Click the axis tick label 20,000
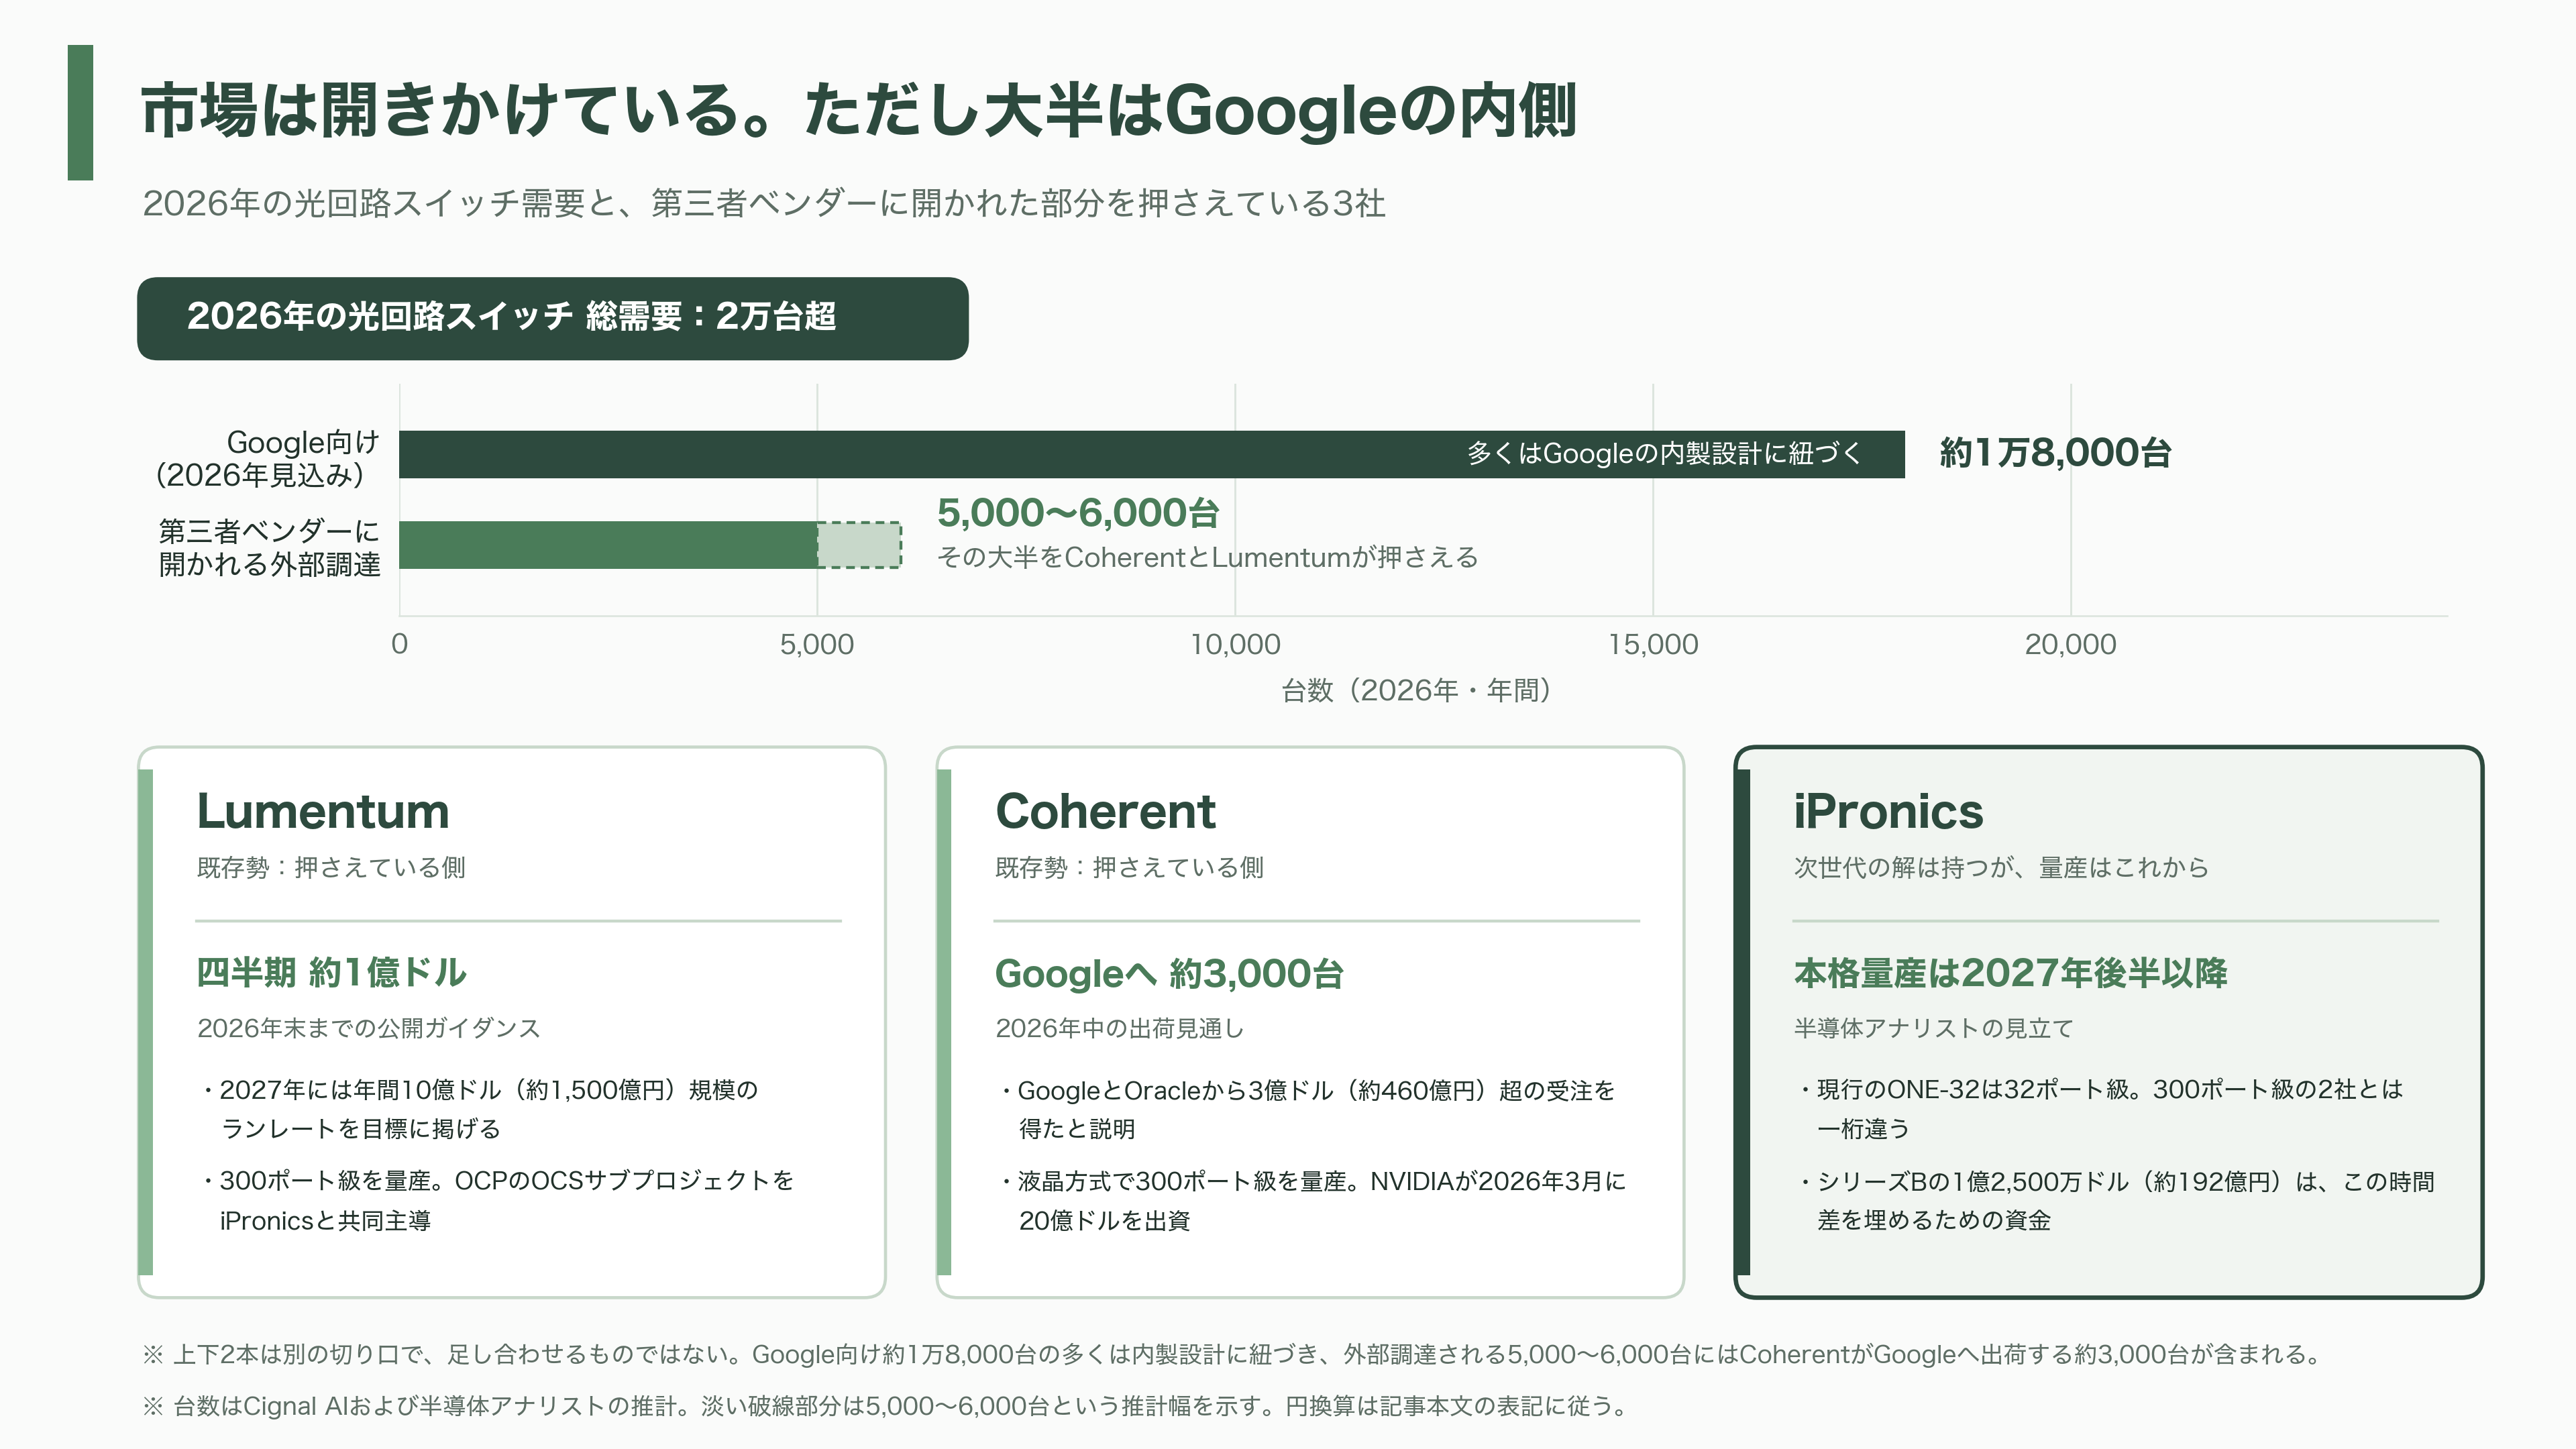 2070,644
